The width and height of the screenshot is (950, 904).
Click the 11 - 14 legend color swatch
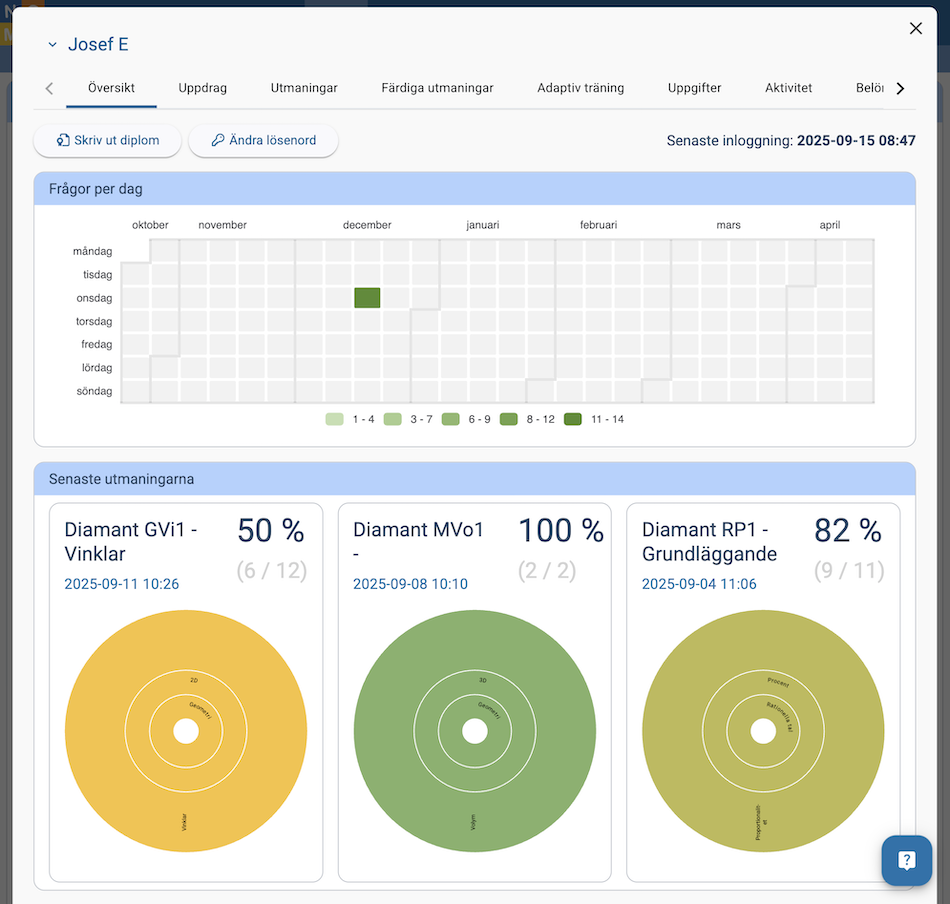tap(573, 419)
